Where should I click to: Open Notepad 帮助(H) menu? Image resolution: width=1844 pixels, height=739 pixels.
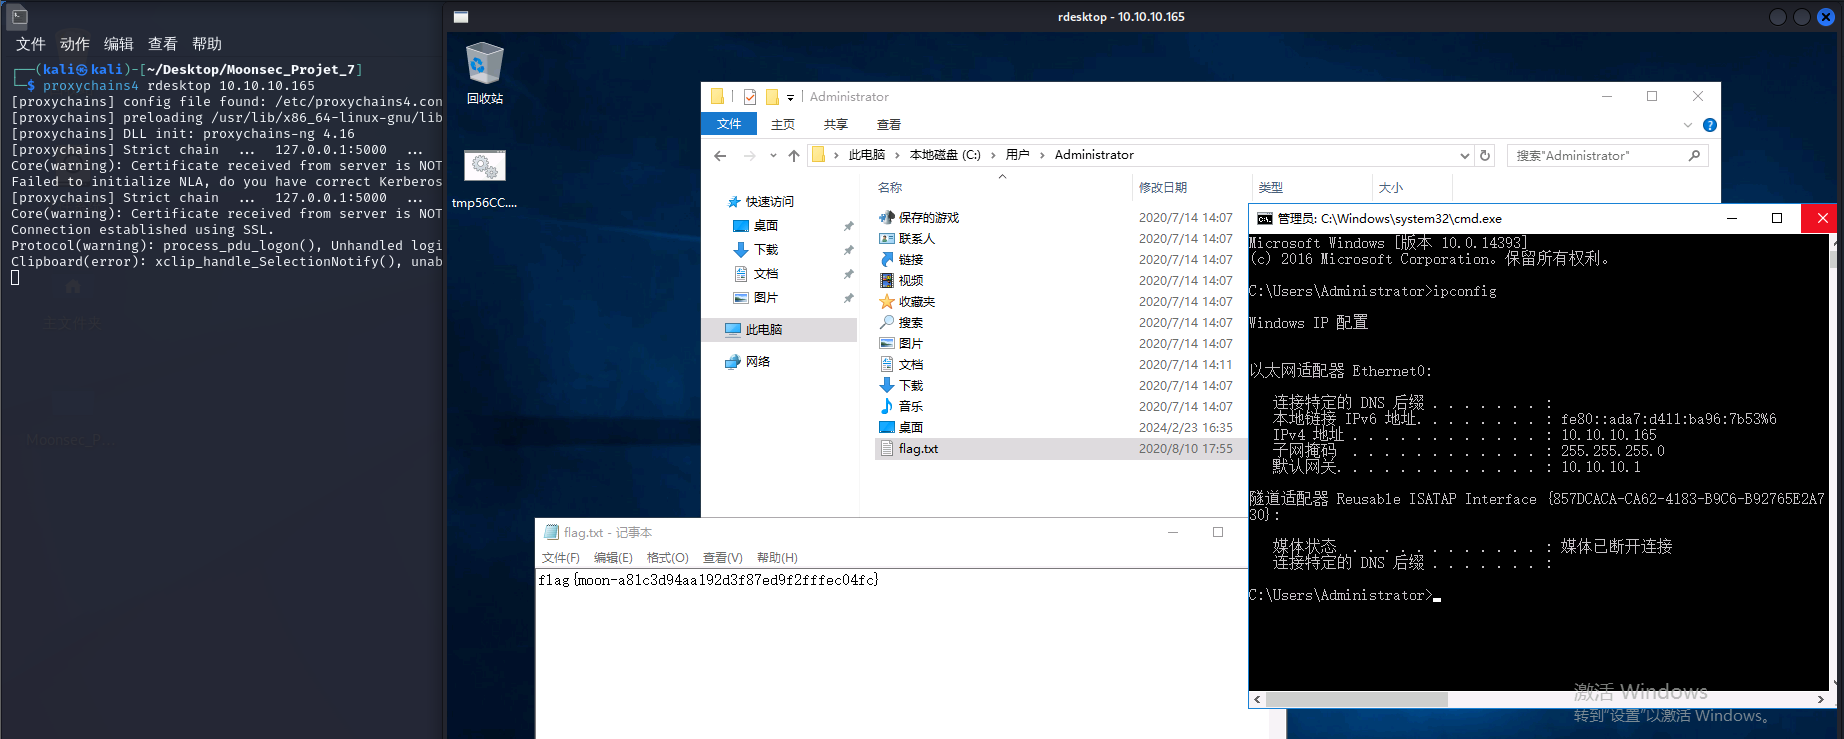pos(777,558)
